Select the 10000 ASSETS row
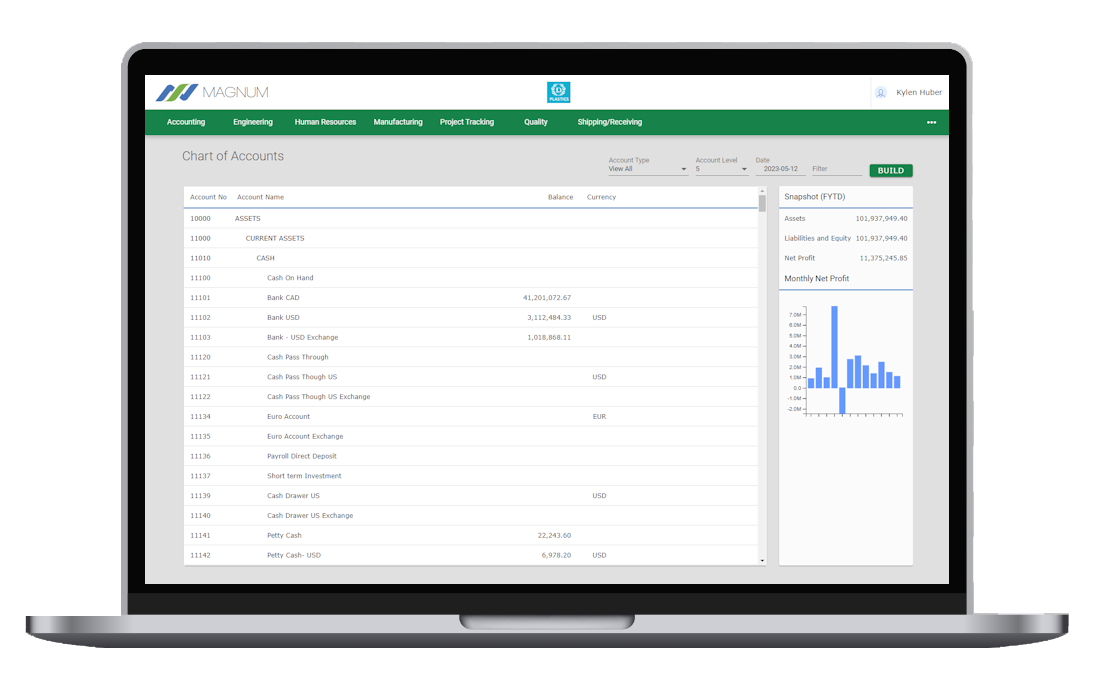The image size is (1103, 682). pos(471,219)
